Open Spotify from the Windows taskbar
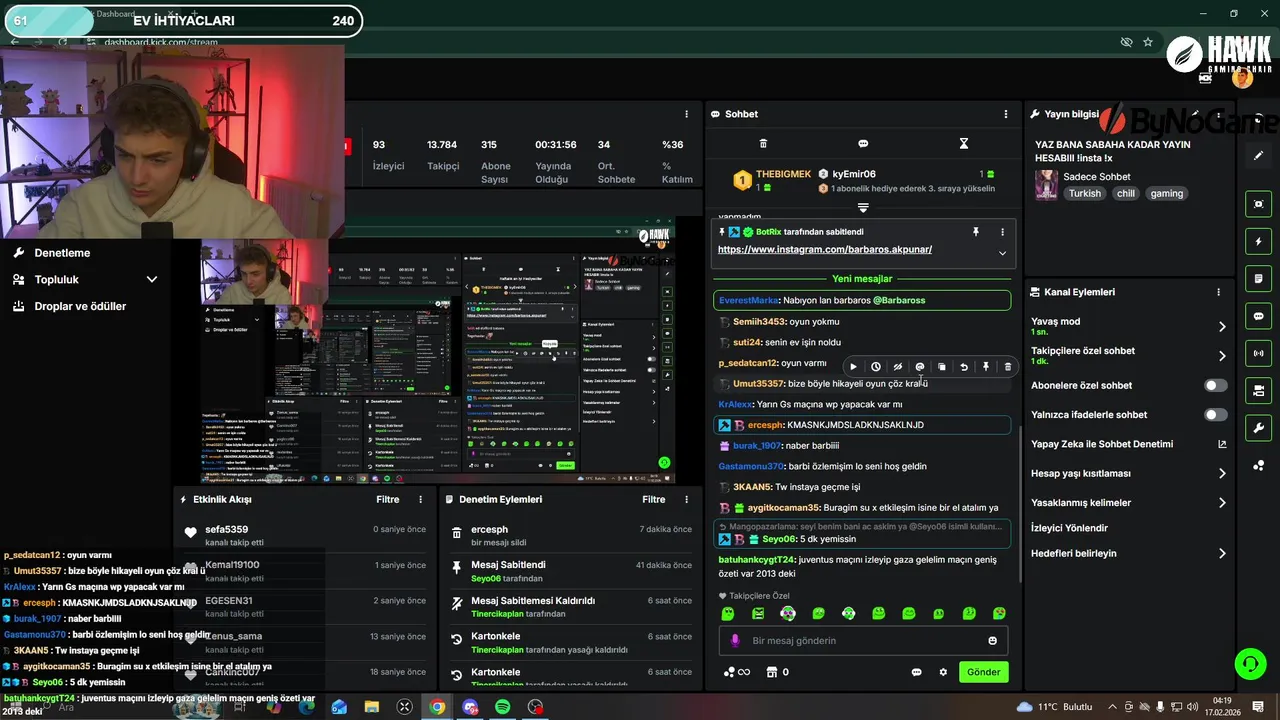Image resolution: width=1280 pixels, height=720 pixels. (x=503, y=707)
